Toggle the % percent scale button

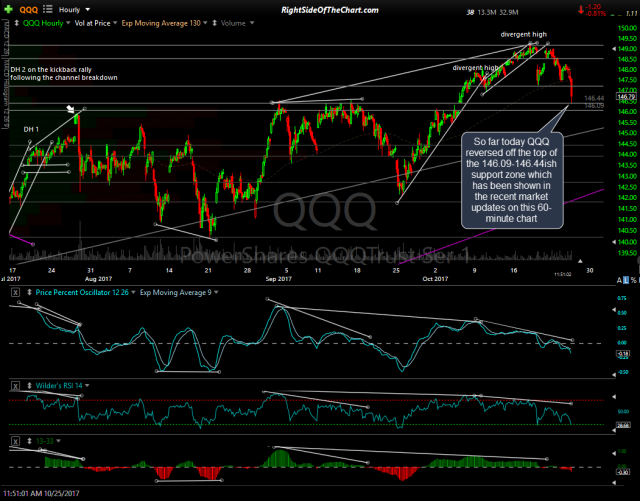[x=633, y=280]
